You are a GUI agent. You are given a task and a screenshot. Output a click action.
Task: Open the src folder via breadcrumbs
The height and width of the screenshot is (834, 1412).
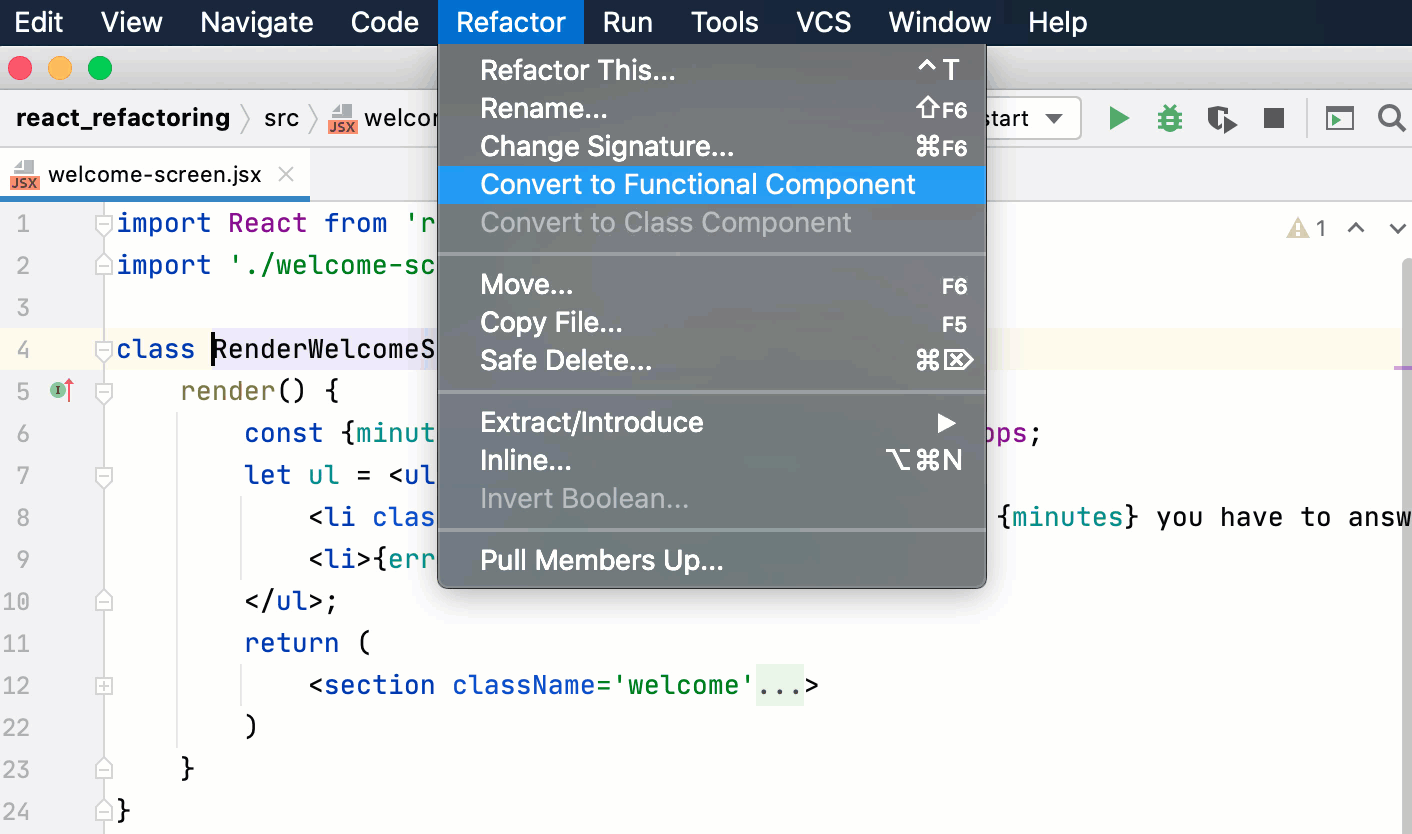pos(282,117)
